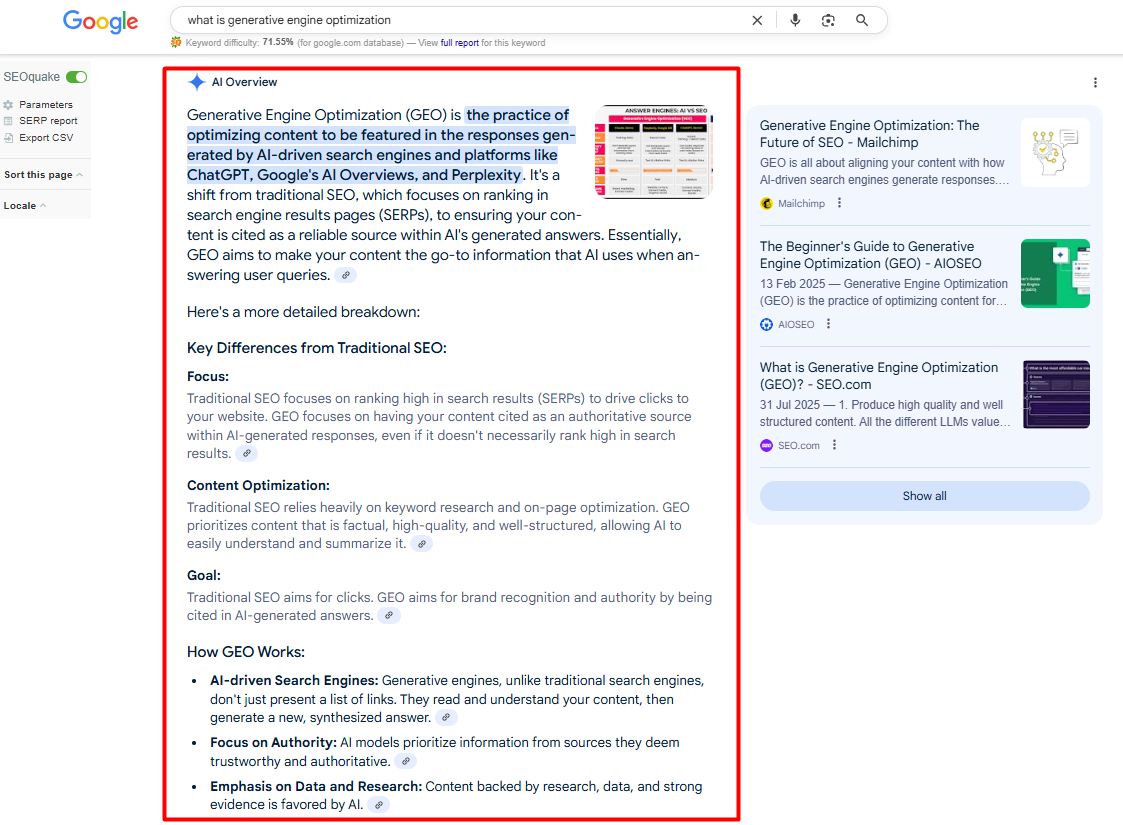Click source link icon after Focus paragraph
The image size is (1123, 825).
point(246,454)
